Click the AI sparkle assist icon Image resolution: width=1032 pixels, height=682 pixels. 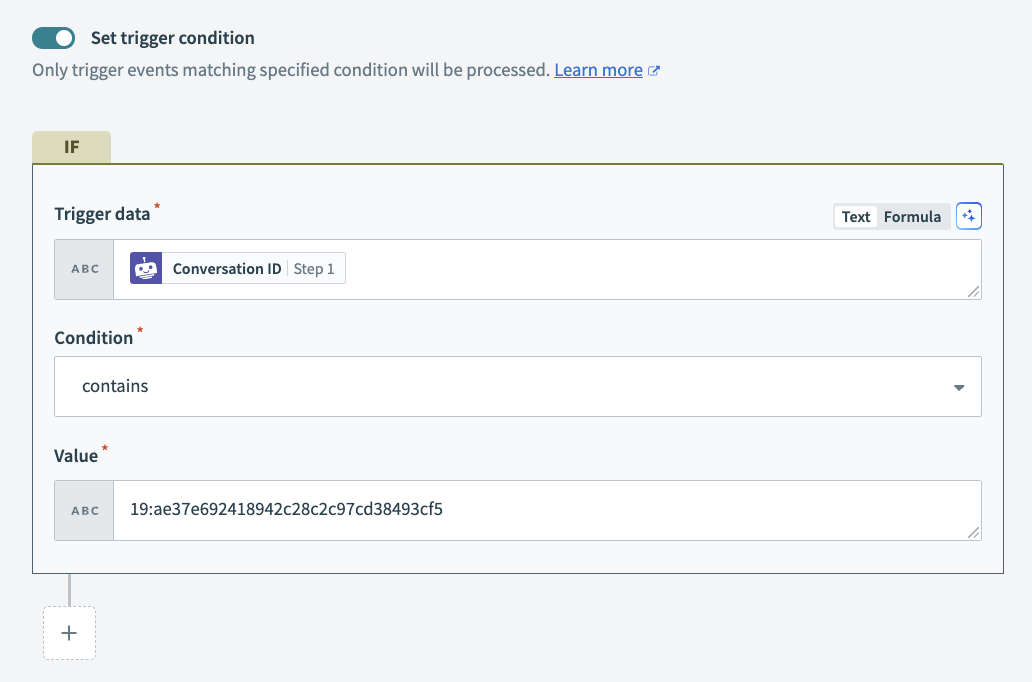pos(968,216)
